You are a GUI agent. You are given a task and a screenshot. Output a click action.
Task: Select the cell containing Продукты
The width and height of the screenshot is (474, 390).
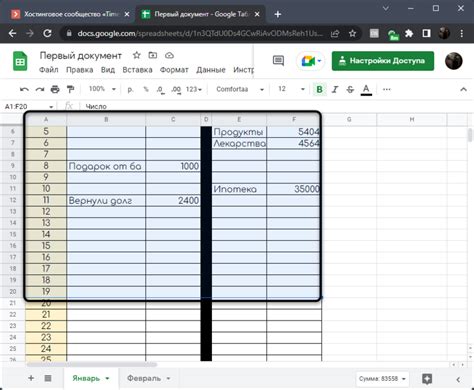pos(239,132)
